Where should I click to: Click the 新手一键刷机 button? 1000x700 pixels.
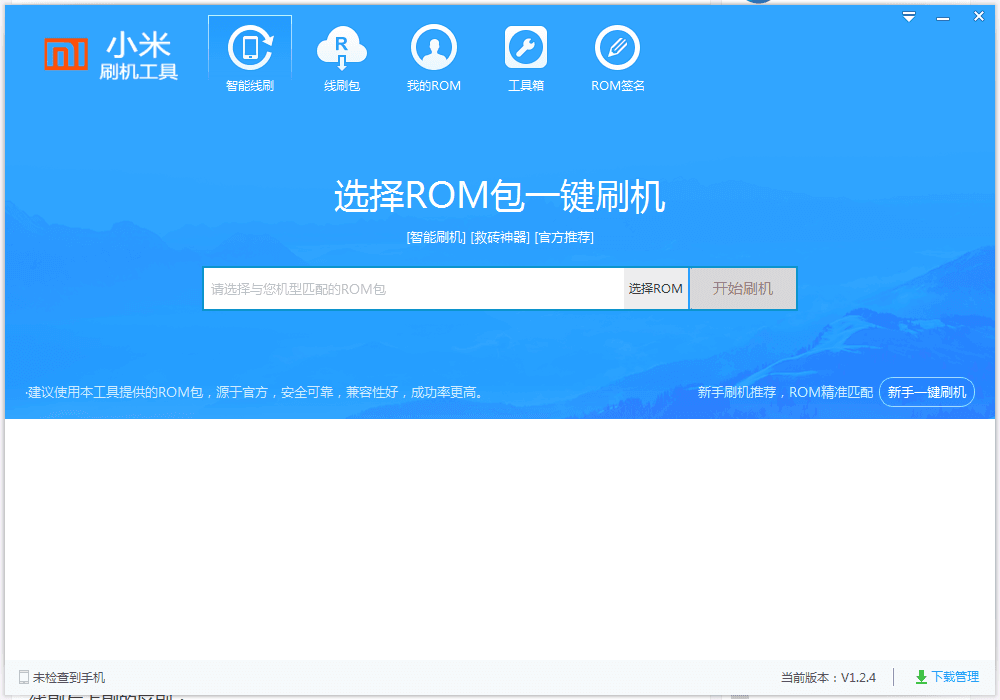click(927, 392)
